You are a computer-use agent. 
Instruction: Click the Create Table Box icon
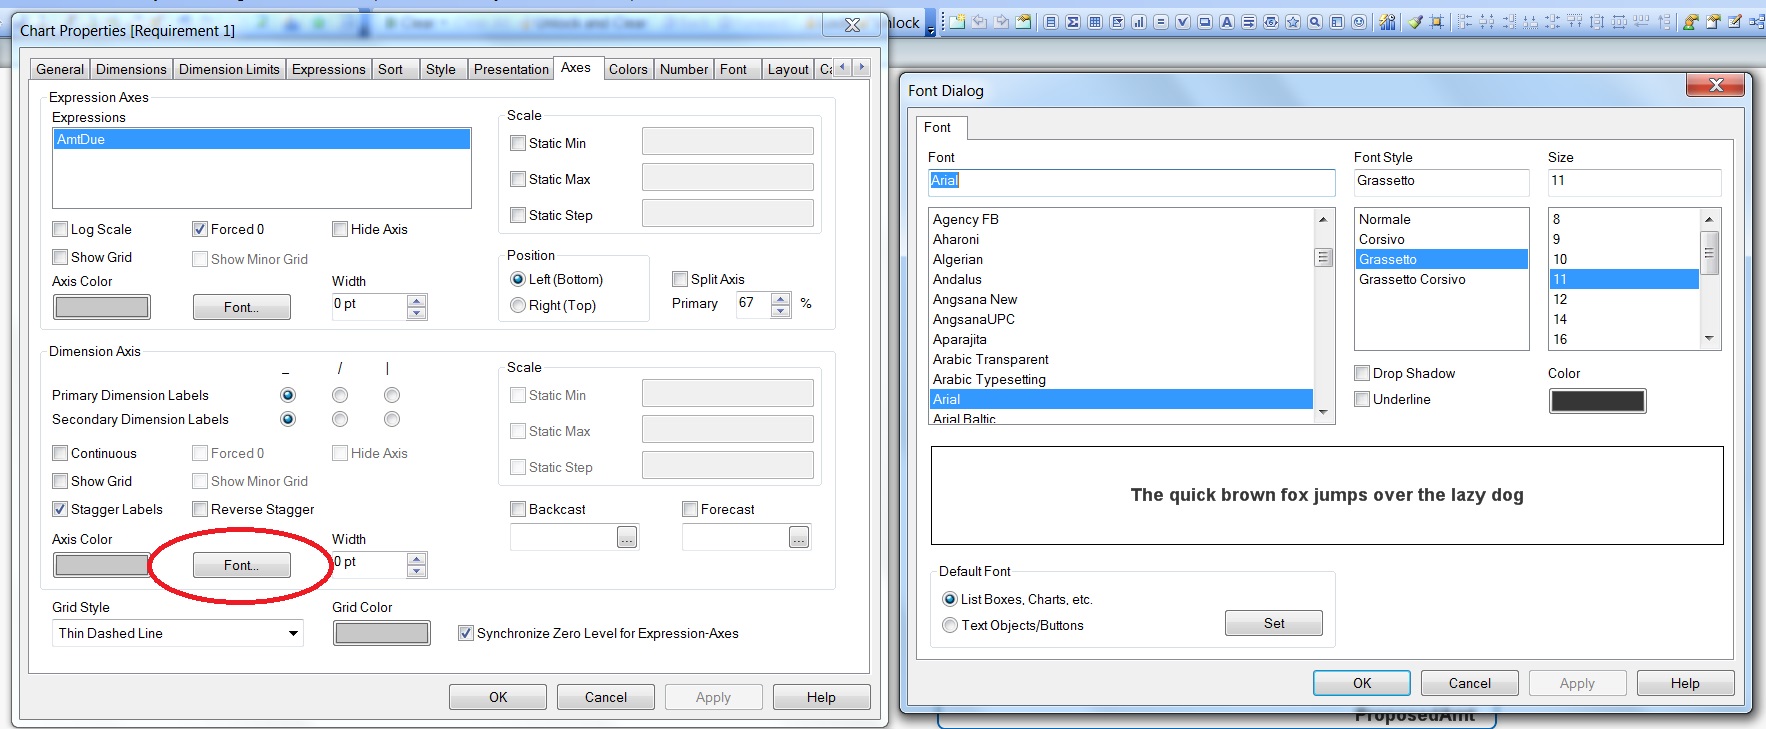click(x=1095, y=22)
